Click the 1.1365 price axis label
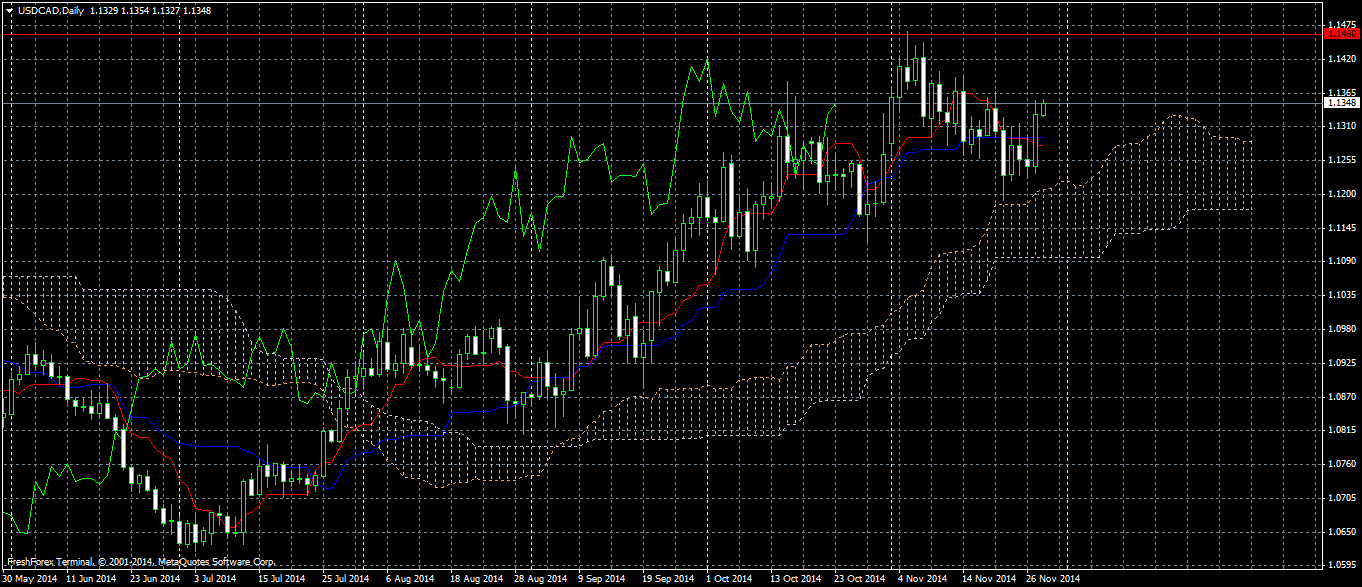Image resolution: width=1362 pixels, height=587 pixels. (1341, 92)
